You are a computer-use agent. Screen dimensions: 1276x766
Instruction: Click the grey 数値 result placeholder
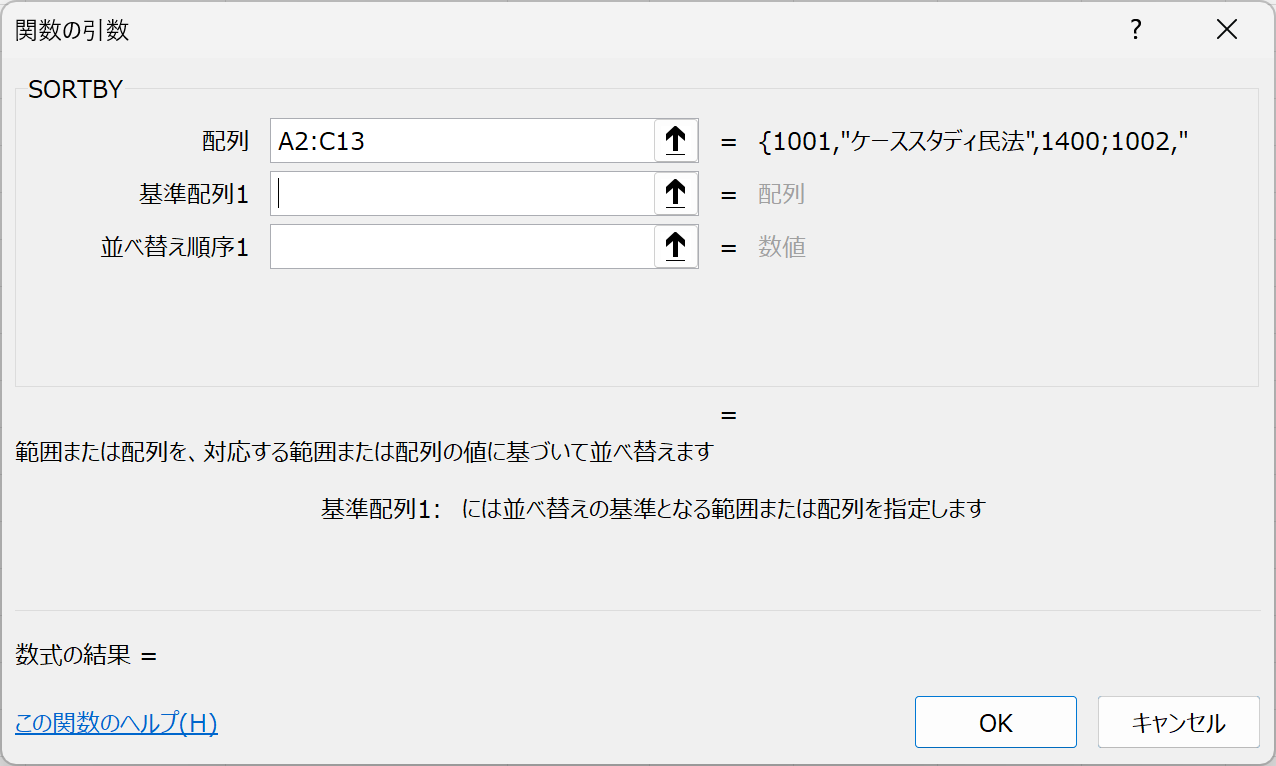pos(782,247)
